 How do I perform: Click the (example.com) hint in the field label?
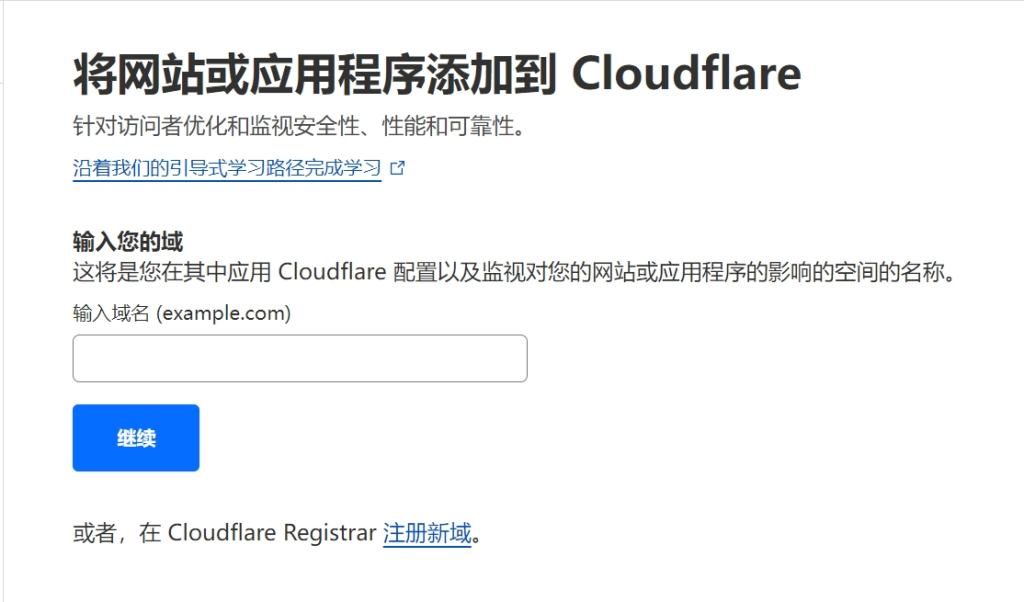[x=223, y=313]
